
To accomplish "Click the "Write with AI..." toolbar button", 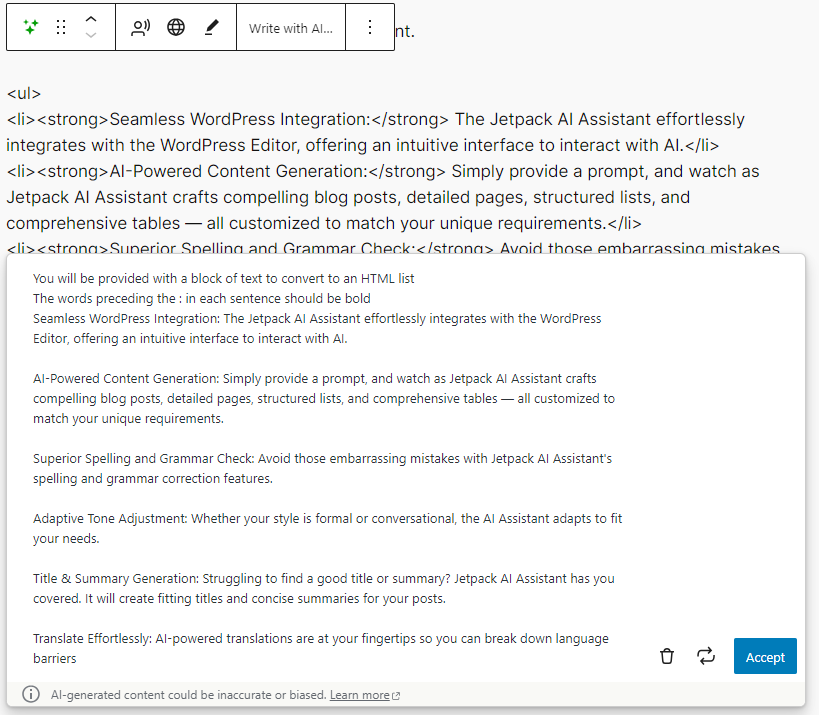I will click(291, 28).
